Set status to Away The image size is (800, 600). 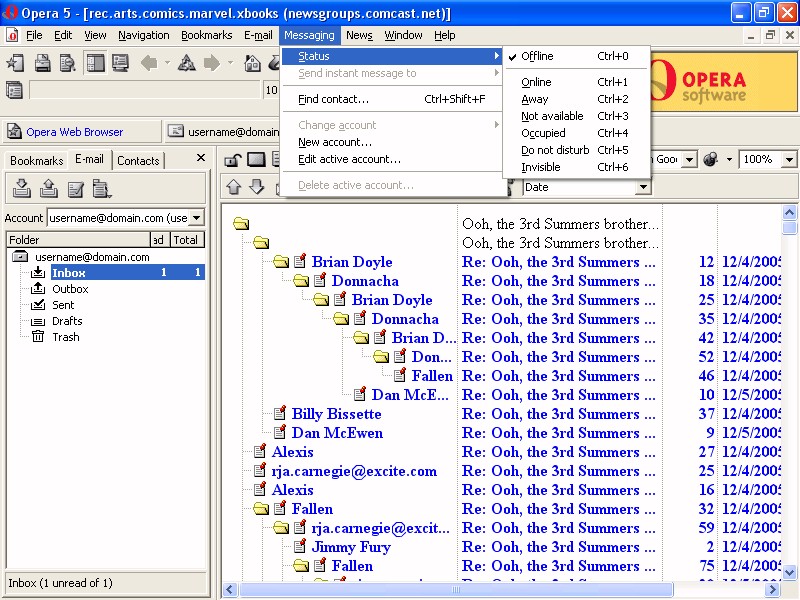(x=577, y=99)
